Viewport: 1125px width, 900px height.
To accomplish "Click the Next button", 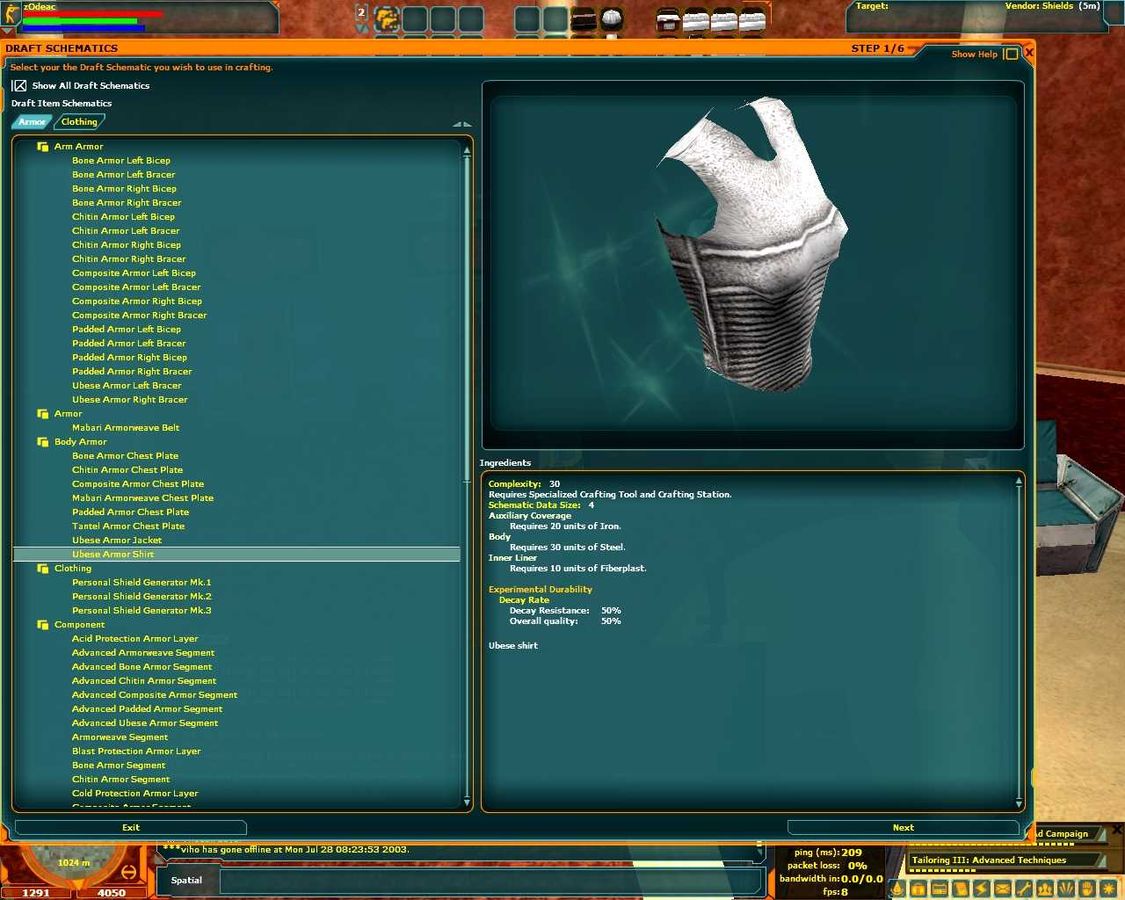I will click(903, 828).
